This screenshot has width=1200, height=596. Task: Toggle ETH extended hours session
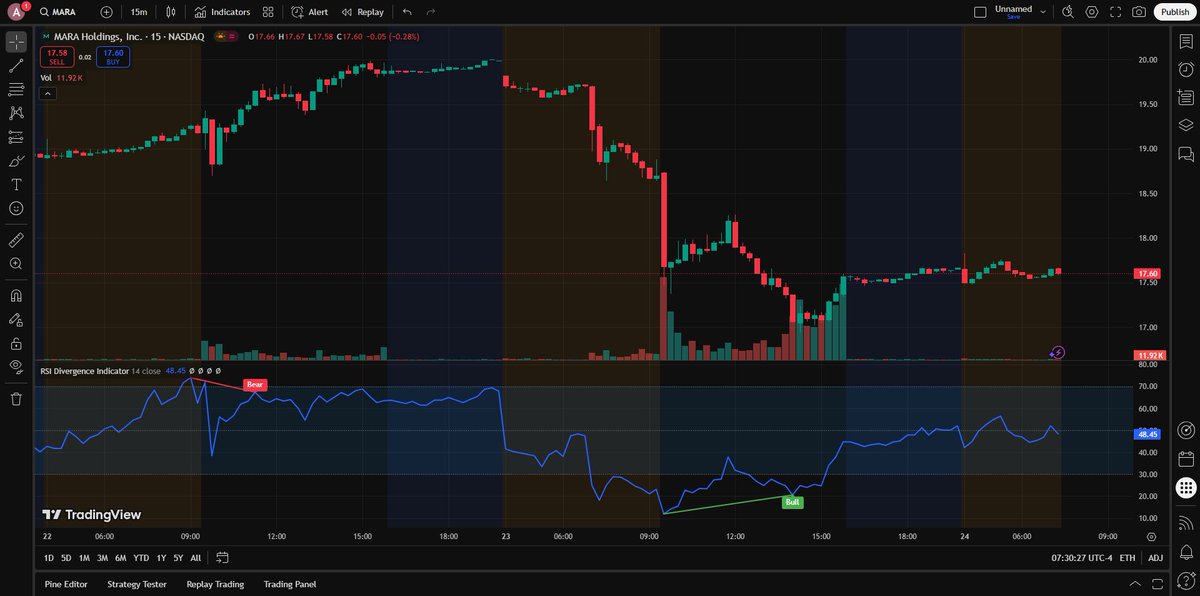click(1127, 557)
